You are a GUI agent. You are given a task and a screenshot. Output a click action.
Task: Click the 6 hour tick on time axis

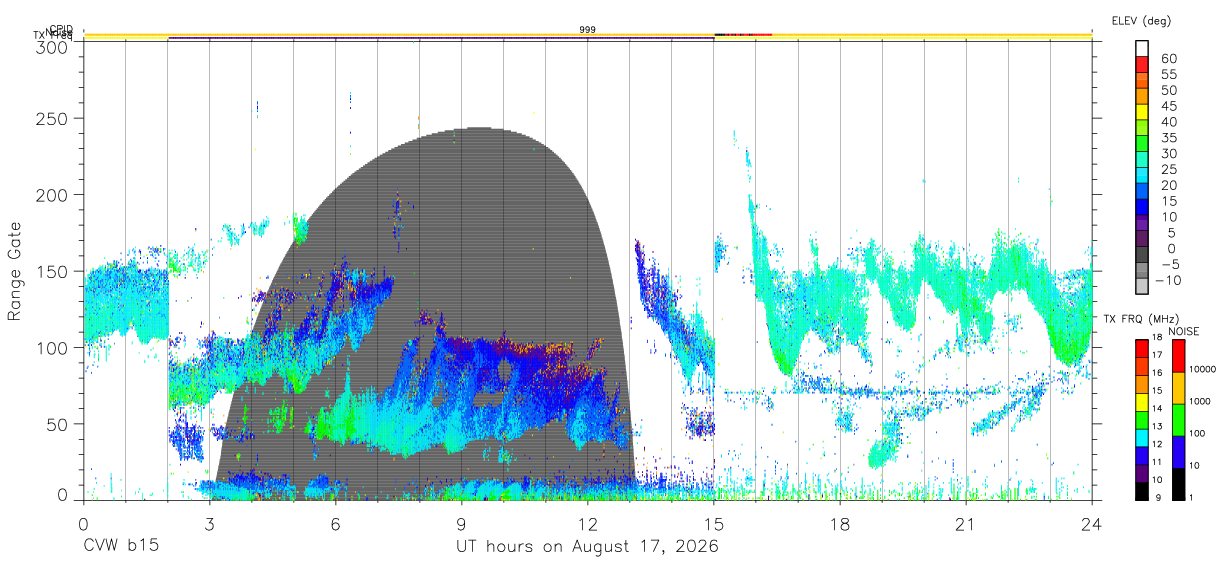pos(336,524)
